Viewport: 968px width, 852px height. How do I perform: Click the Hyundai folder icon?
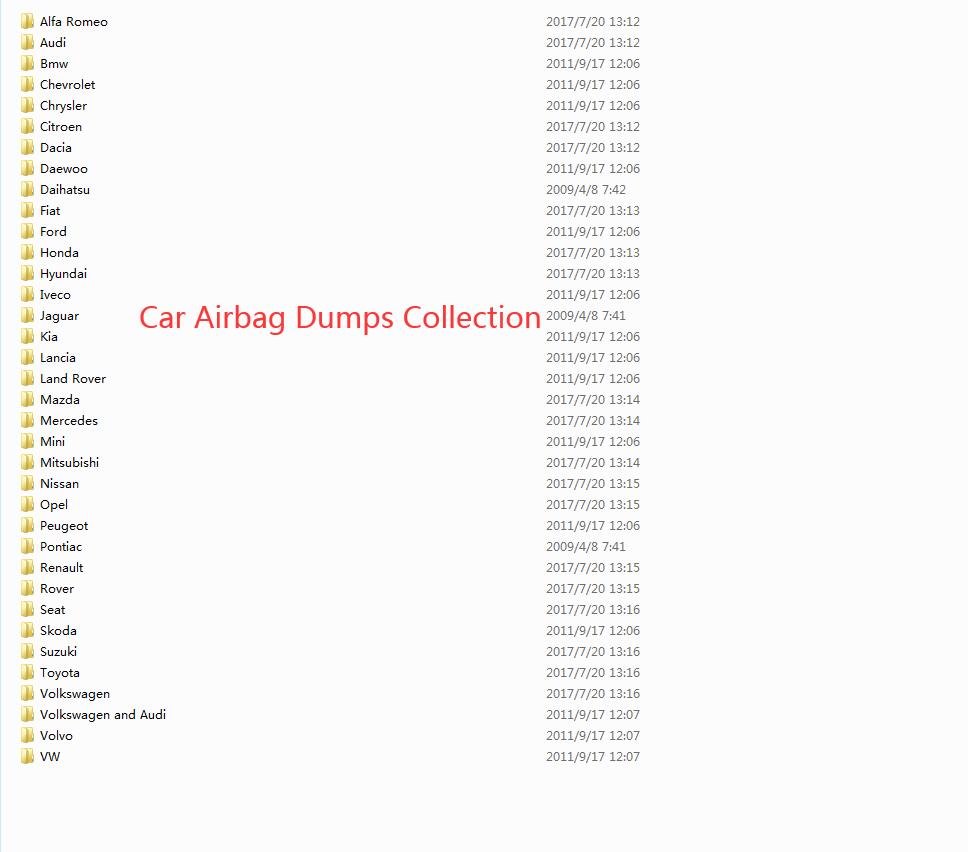pos(27,274)
